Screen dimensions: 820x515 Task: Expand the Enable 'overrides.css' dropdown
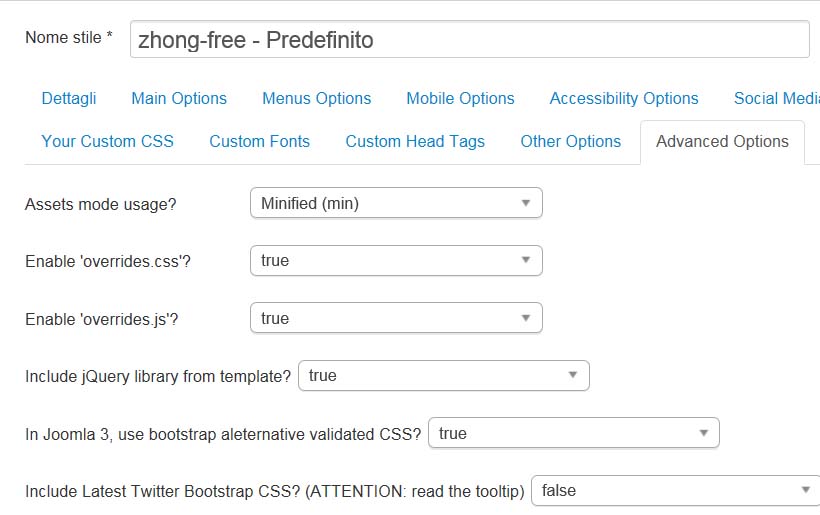(395, 261)
